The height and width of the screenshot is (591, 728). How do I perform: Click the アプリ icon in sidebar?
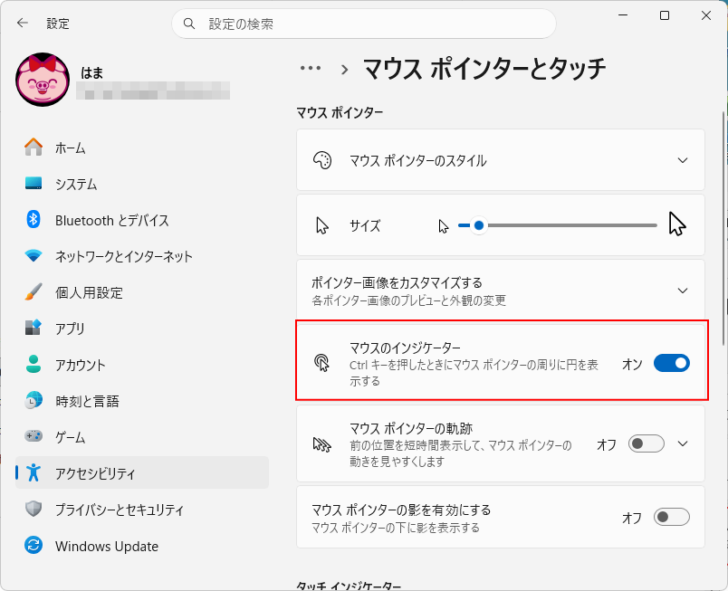point(33,328)
